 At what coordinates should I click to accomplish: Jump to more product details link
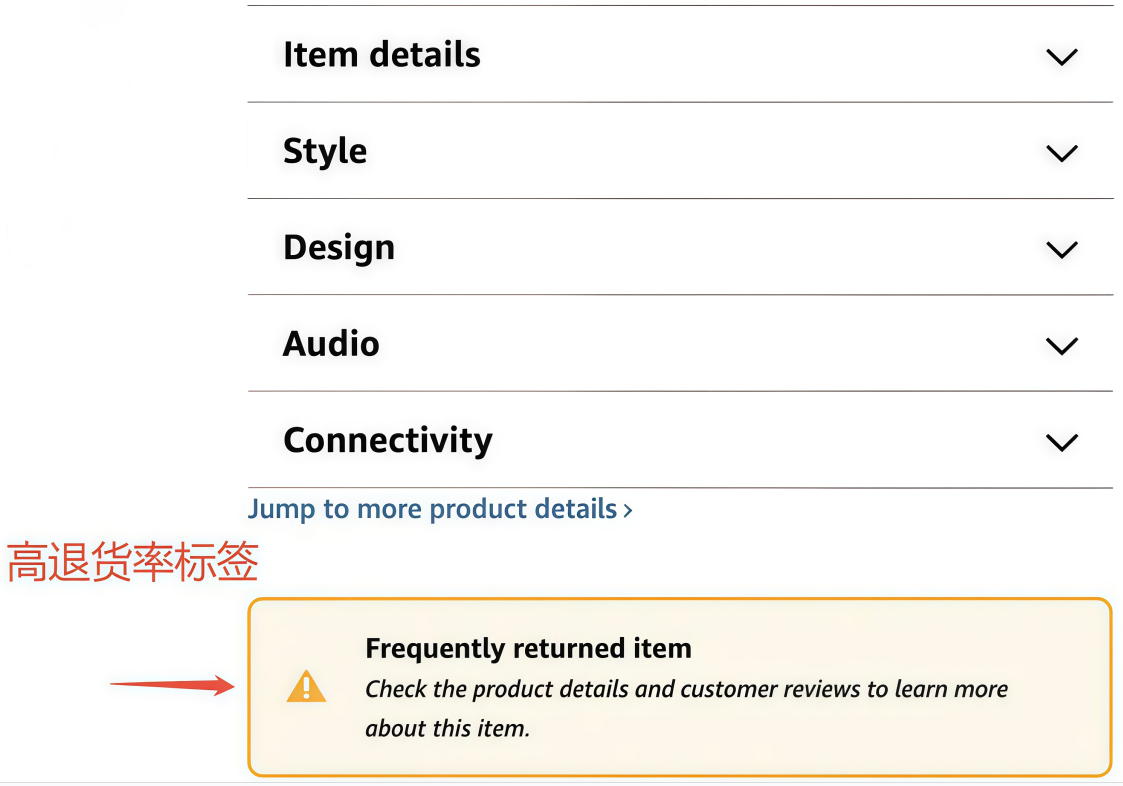click(x=432, y=509)
